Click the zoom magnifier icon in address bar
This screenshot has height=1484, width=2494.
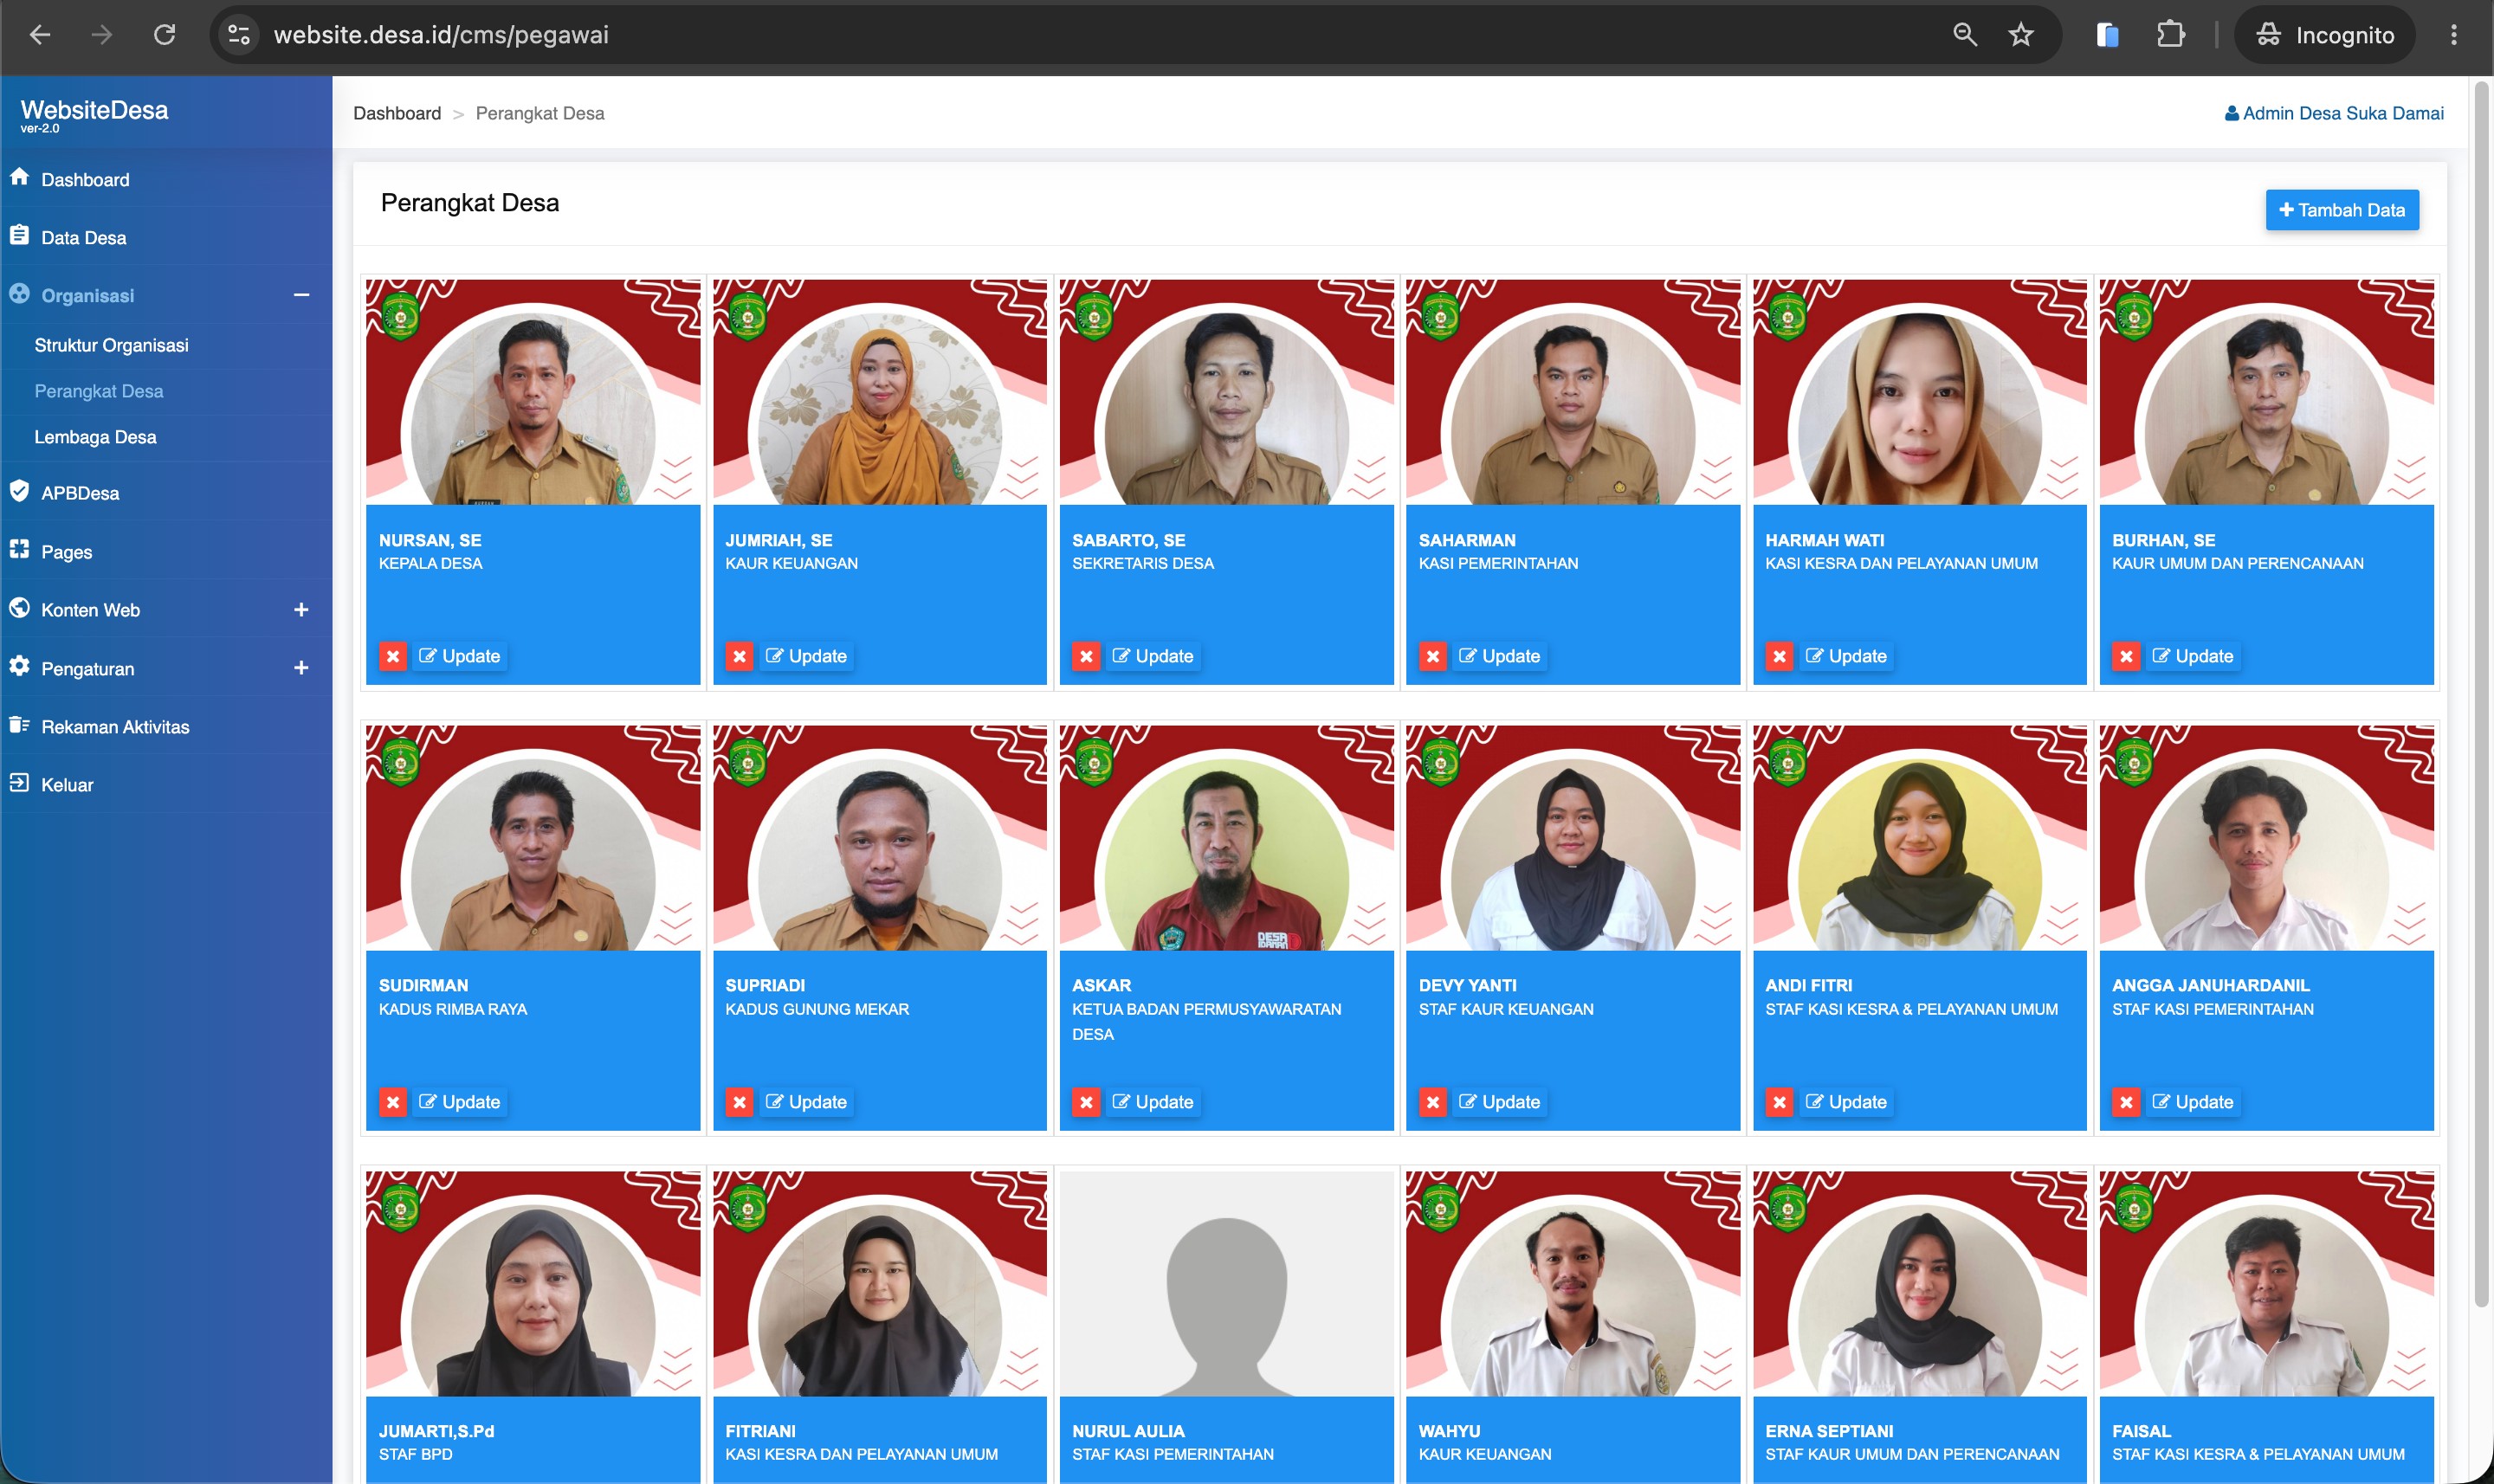[x=1965, y=35]
